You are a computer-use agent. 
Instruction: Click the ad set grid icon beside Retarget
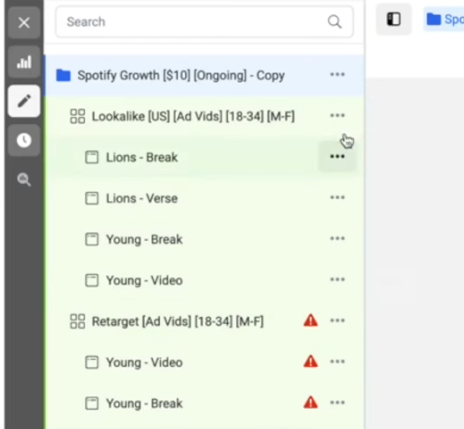coord(78,321)
